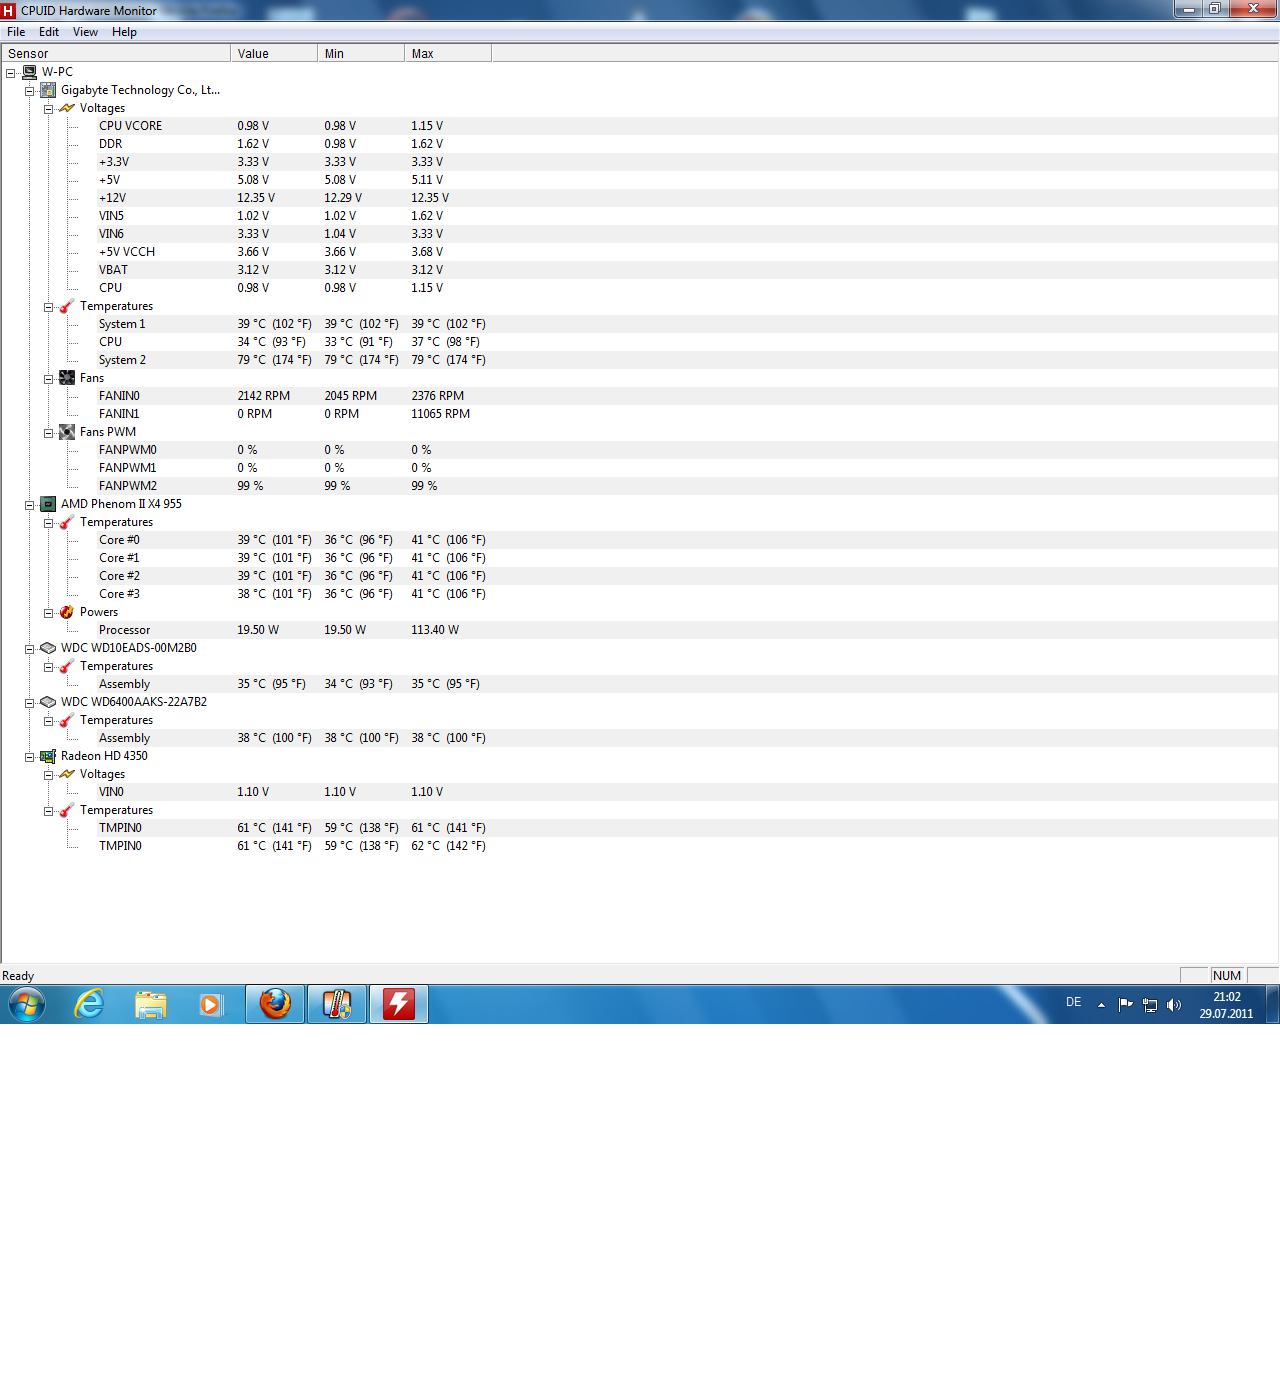Image resolution: width=1280 pixels, height=1399 pixels.
Task: Click the Powers flame icon
Action: [x=67, y=612]
